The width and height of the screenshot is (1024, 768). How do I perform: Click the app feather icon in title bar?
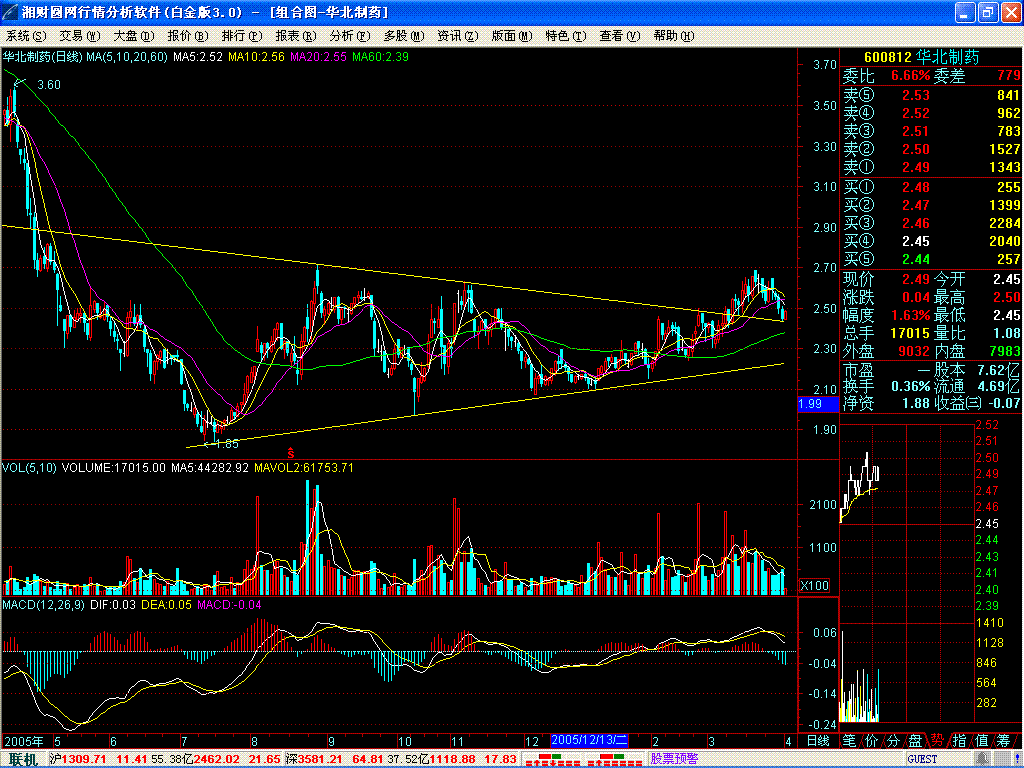(x=10, y=12)
